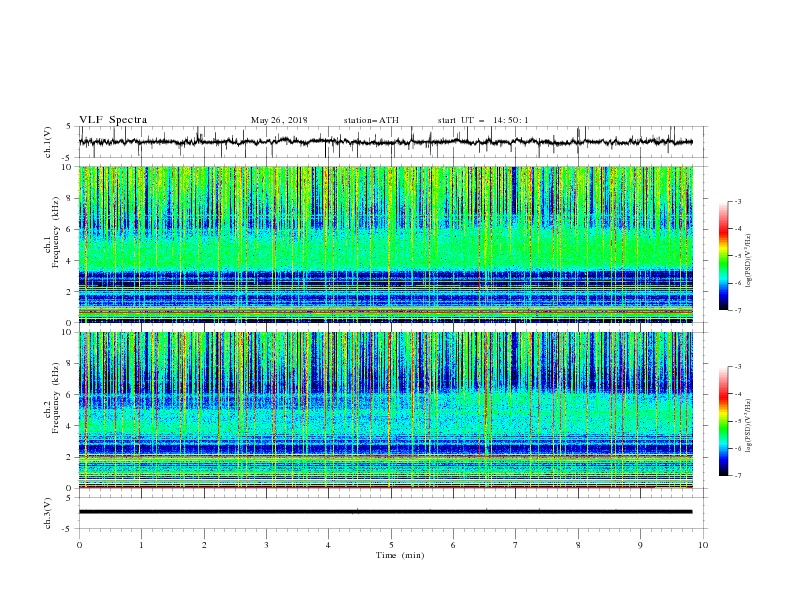Click the "ch.1(V)" waveform axis label
Image resolution: width=792 pixels, height=612 pixels.
48,142
